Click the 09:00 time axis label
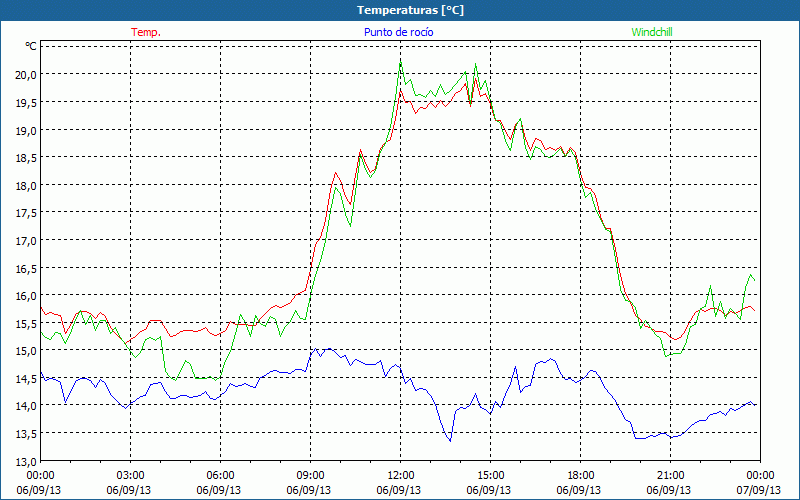The image size is (800, 500). (x=310, y=476)
